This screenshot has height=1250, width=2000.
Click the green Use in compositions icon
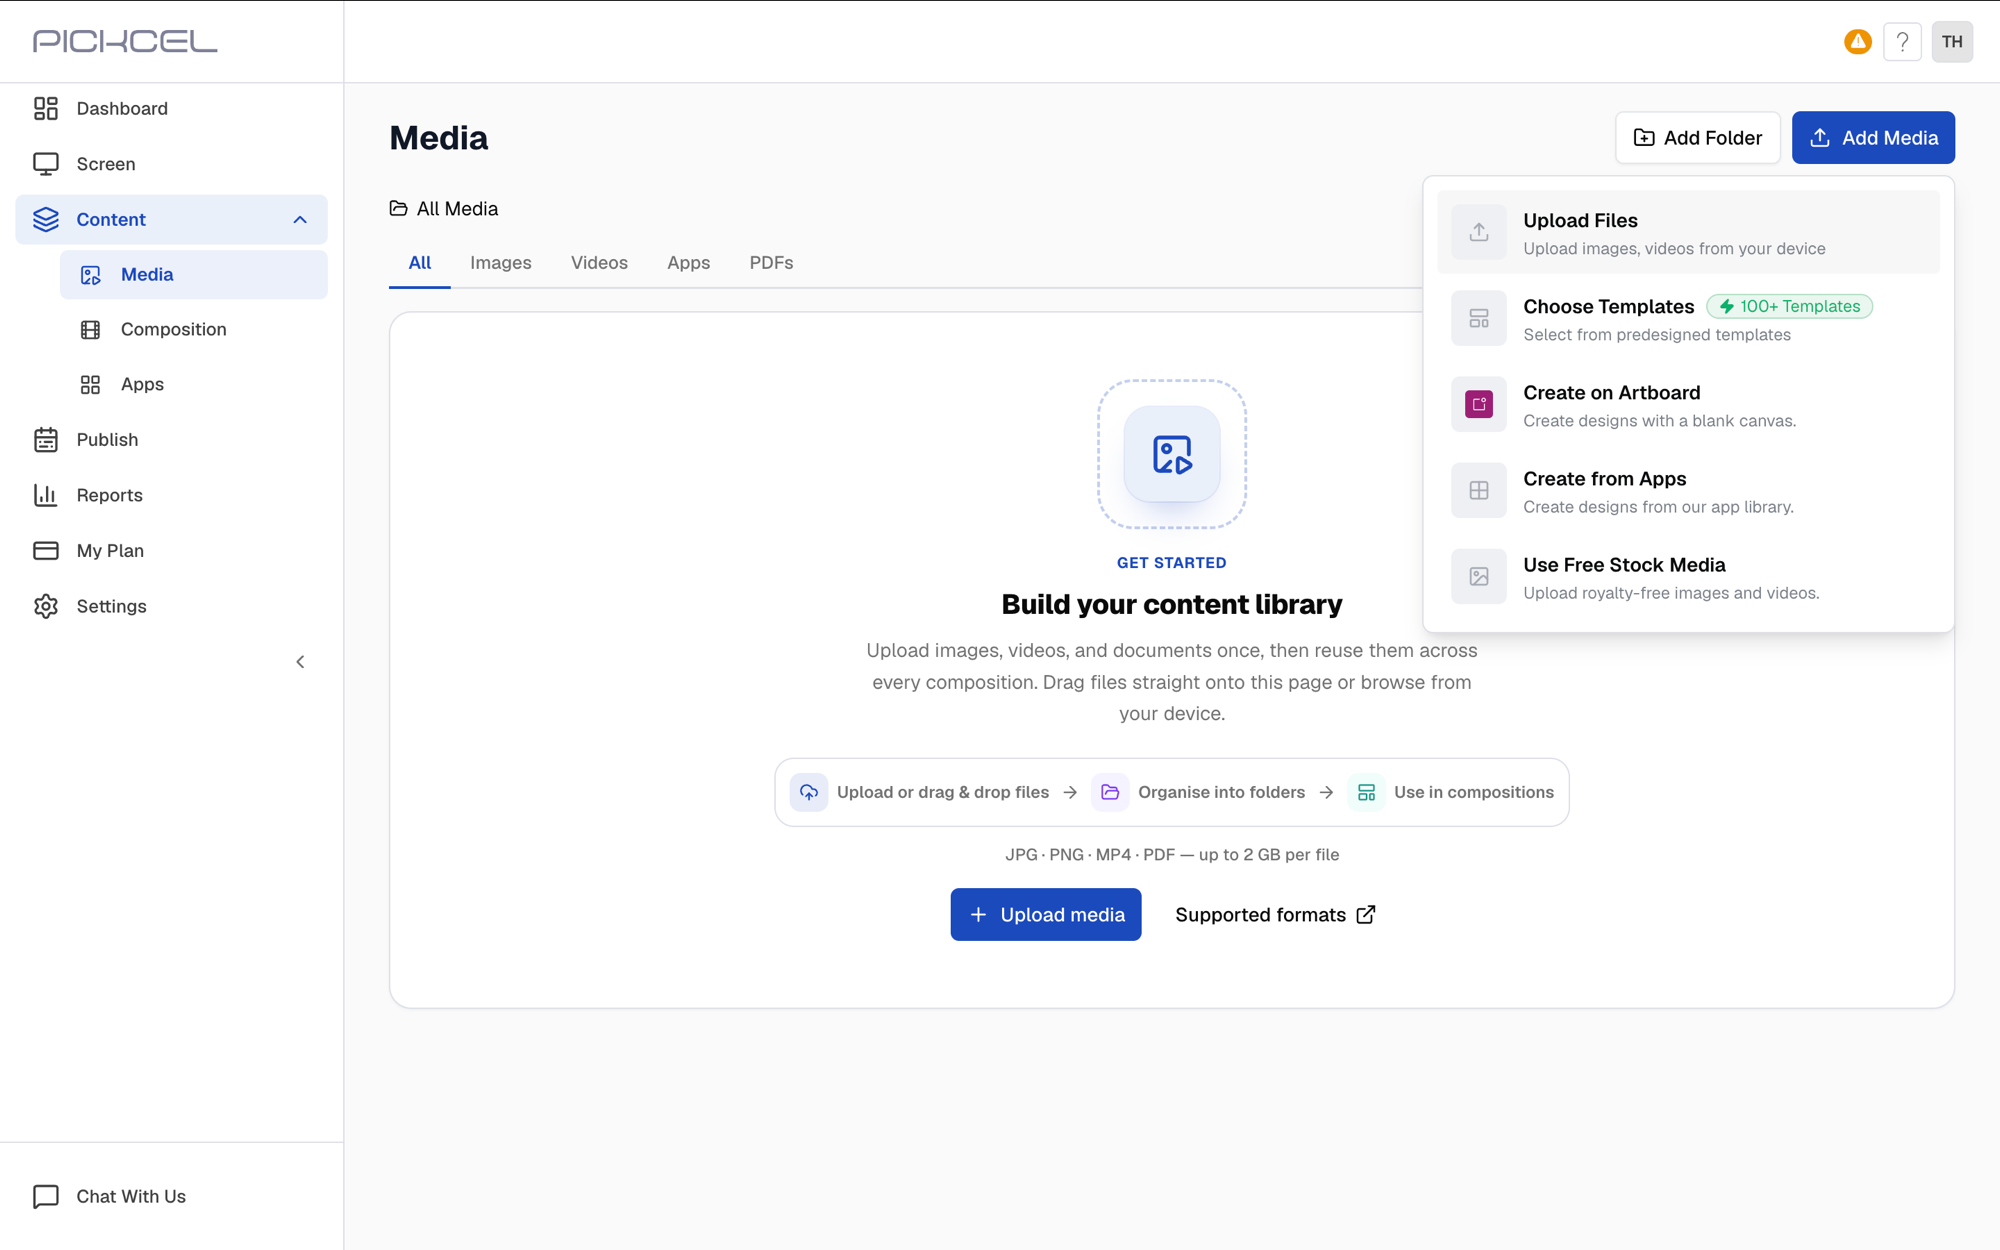click(x=1366, y=792)
